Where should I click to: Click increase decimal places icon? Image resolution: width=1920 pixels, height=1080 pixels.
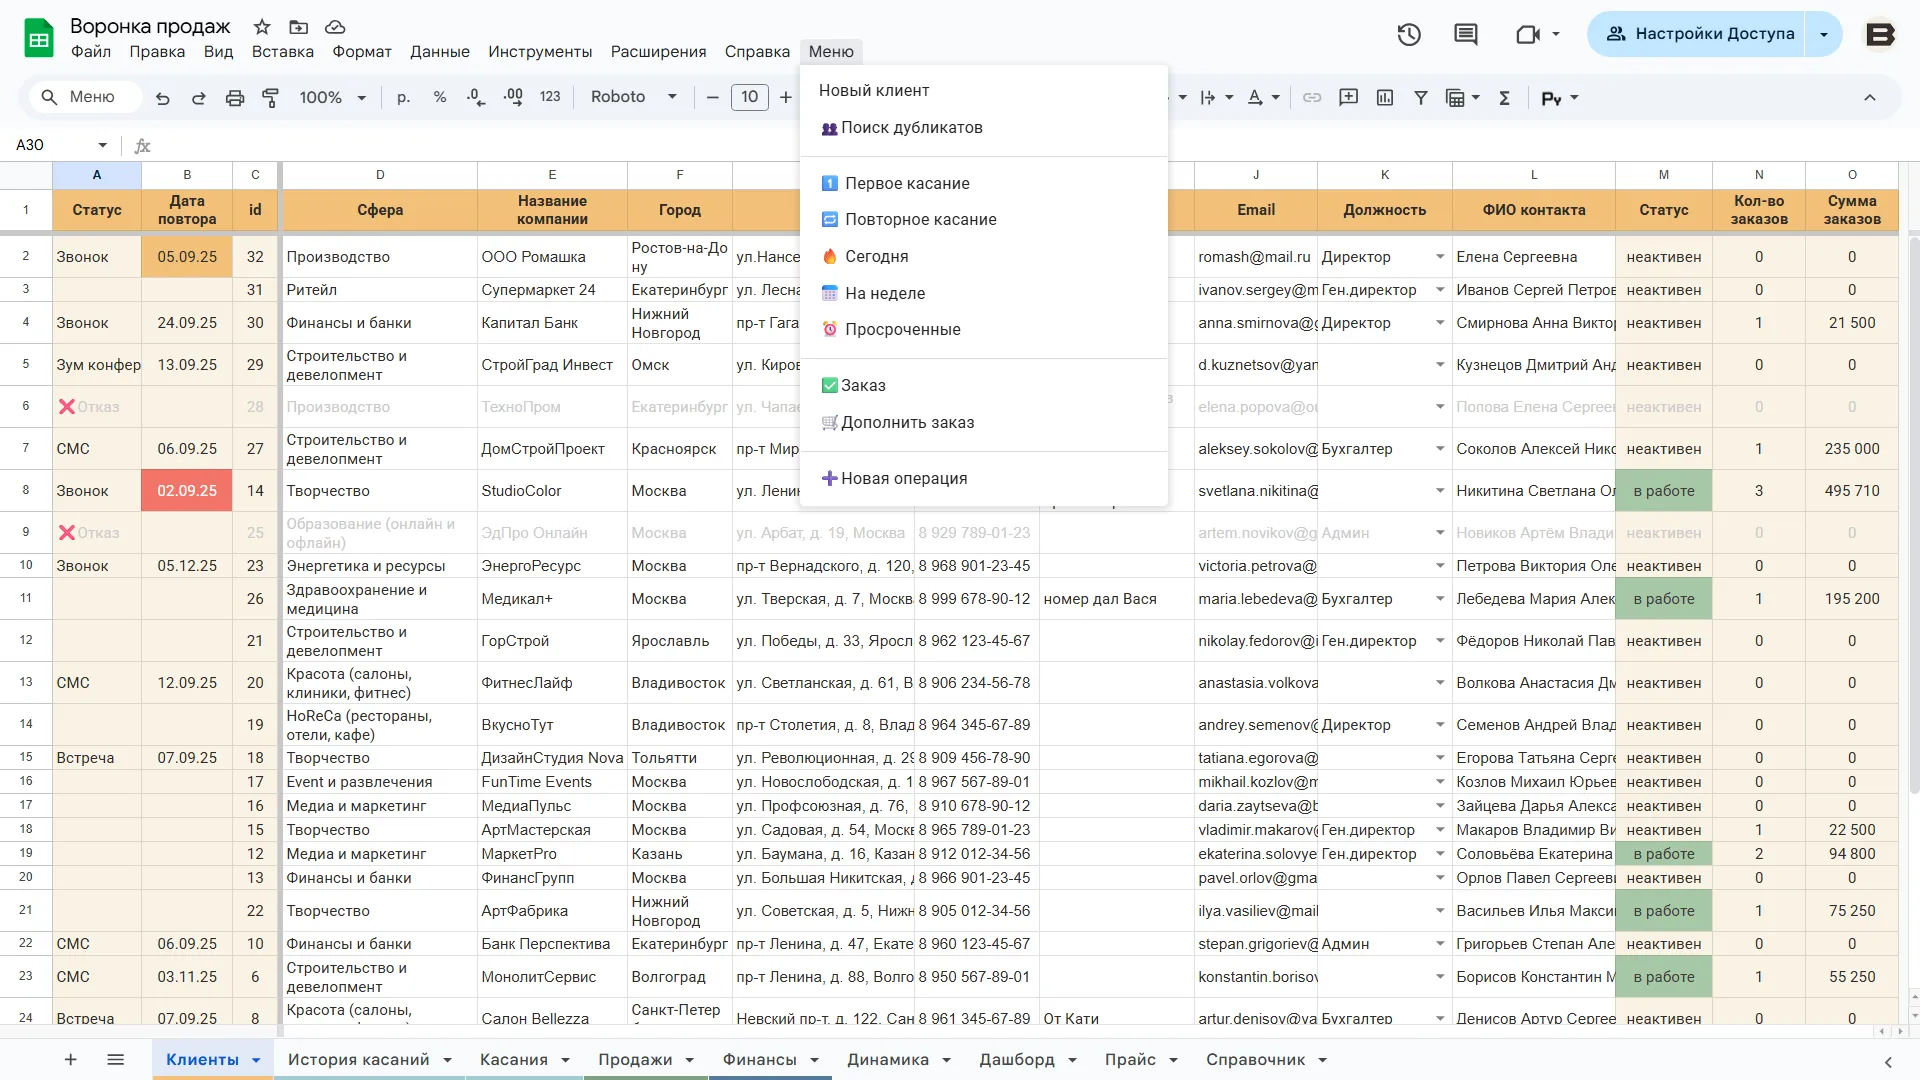tap(513, 97)
